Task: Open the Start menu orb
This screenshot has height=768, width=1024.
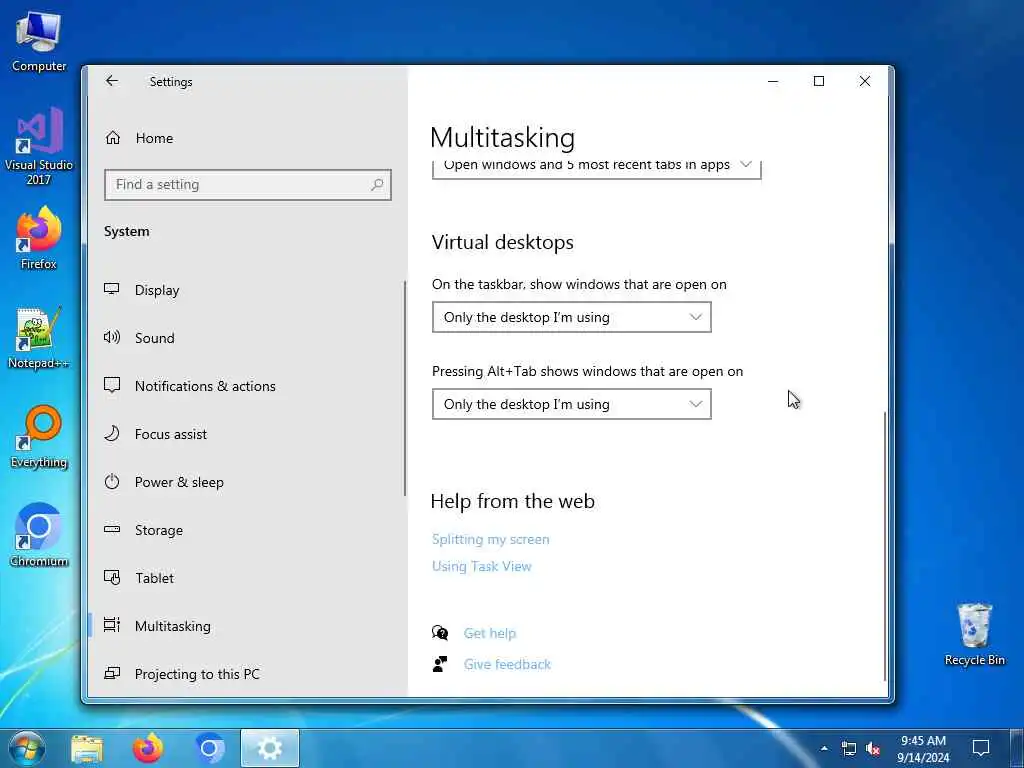Action: (27, 748)
